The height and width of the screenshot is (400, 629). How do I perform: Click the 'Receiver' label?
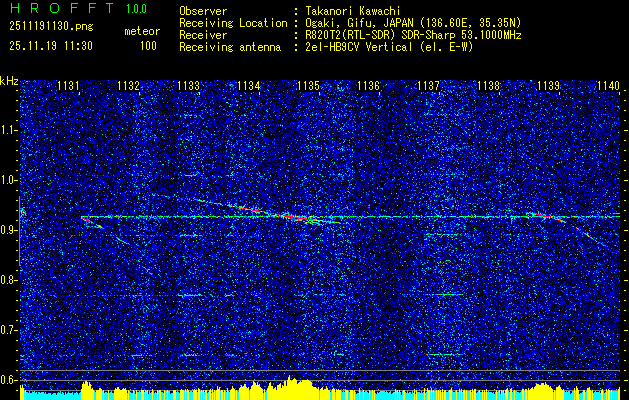[x=203, y=35]
